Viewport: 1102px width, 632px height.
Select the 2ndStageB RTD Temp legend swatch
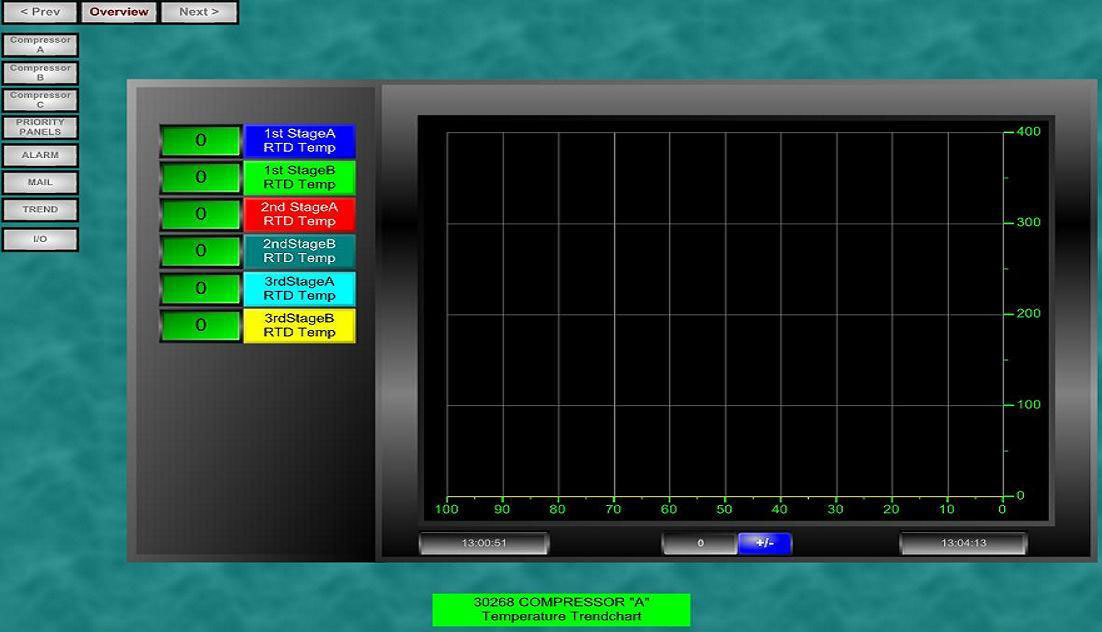pyautogui.click(x=299, y=251)
